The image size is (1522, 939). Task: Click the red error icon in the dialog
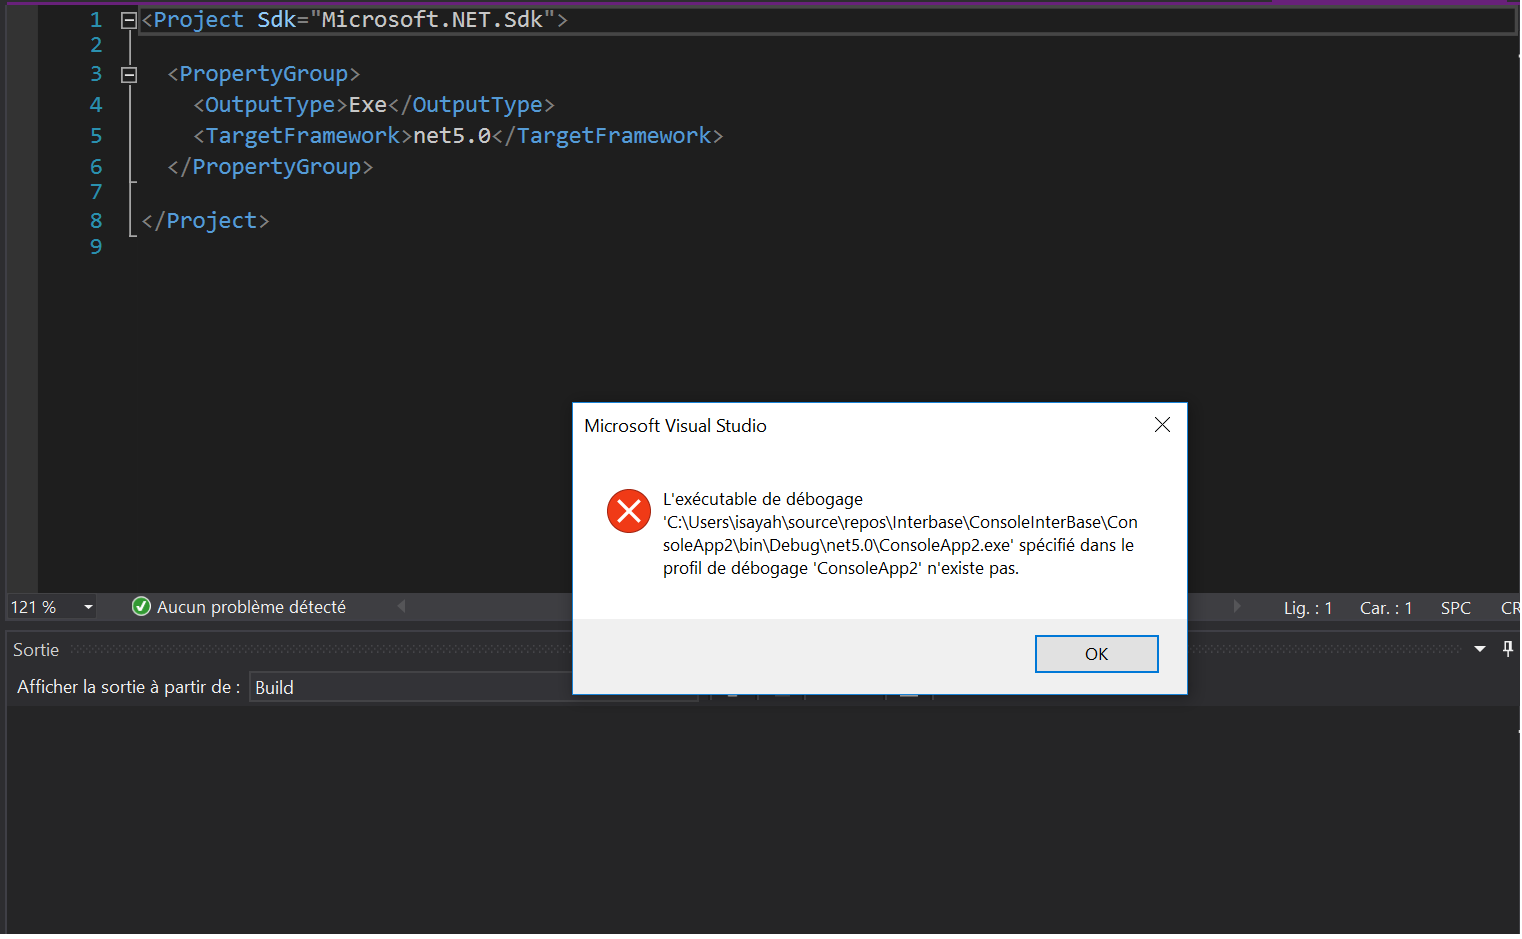628,510
